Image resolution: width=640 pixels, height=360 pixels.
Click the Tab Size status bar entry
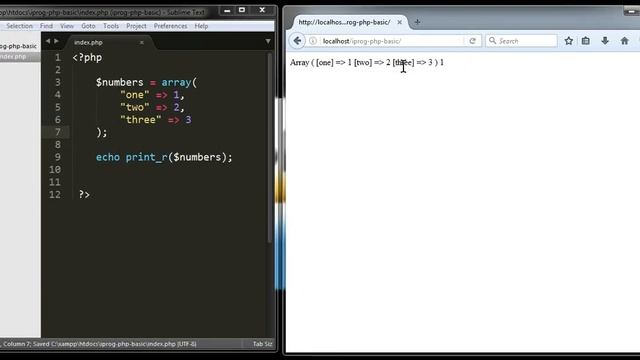pyautogui.click(x=262, y=344)
